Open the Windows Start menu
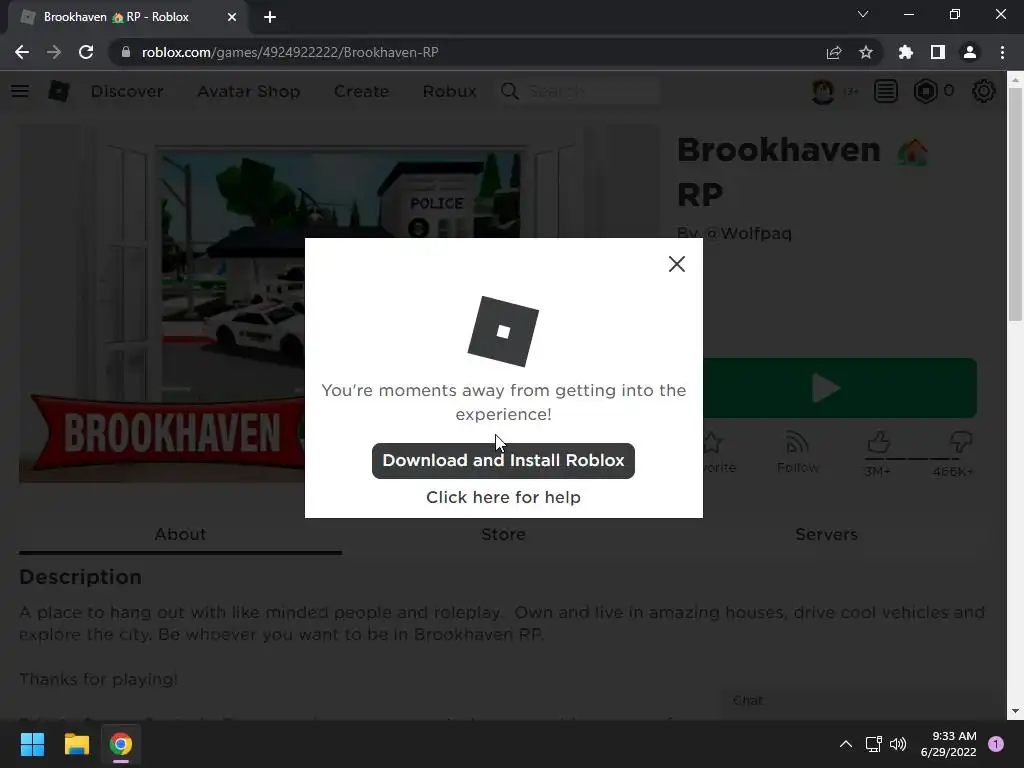This screenshot has width=1024, height=768. click(32, 744)
